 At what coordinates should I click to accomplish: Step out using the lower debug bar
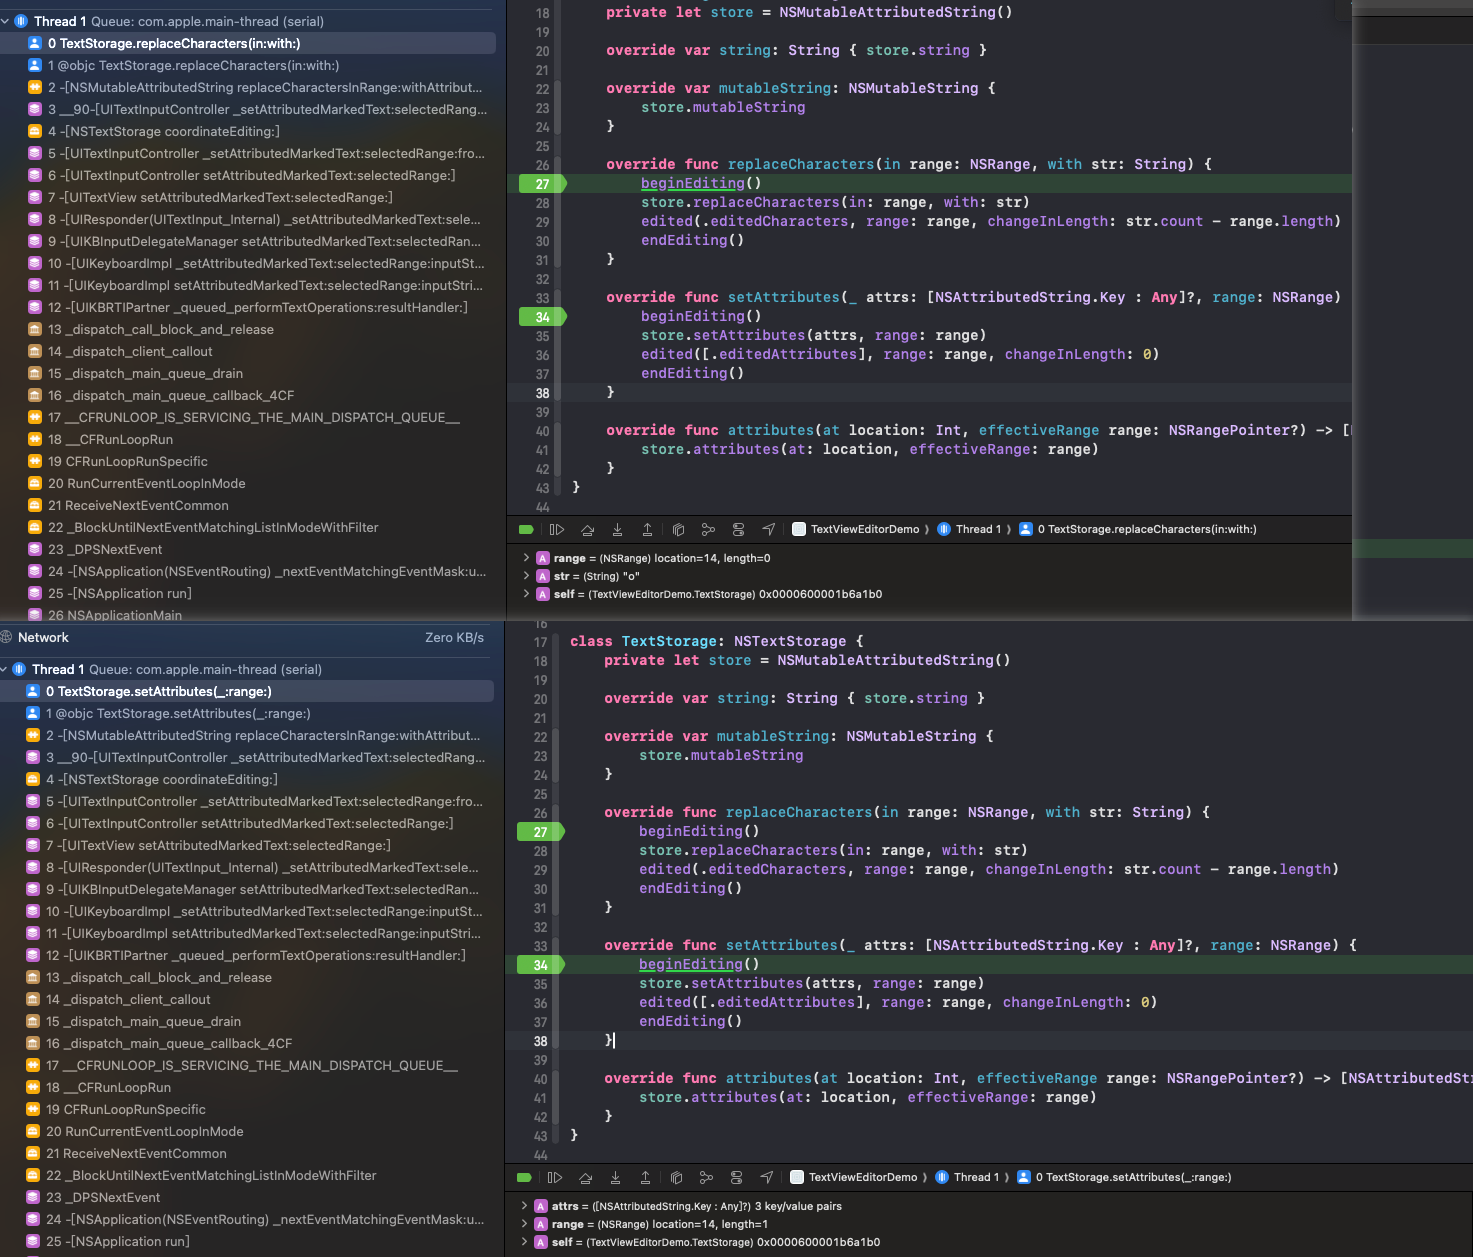coord(645,1178)
